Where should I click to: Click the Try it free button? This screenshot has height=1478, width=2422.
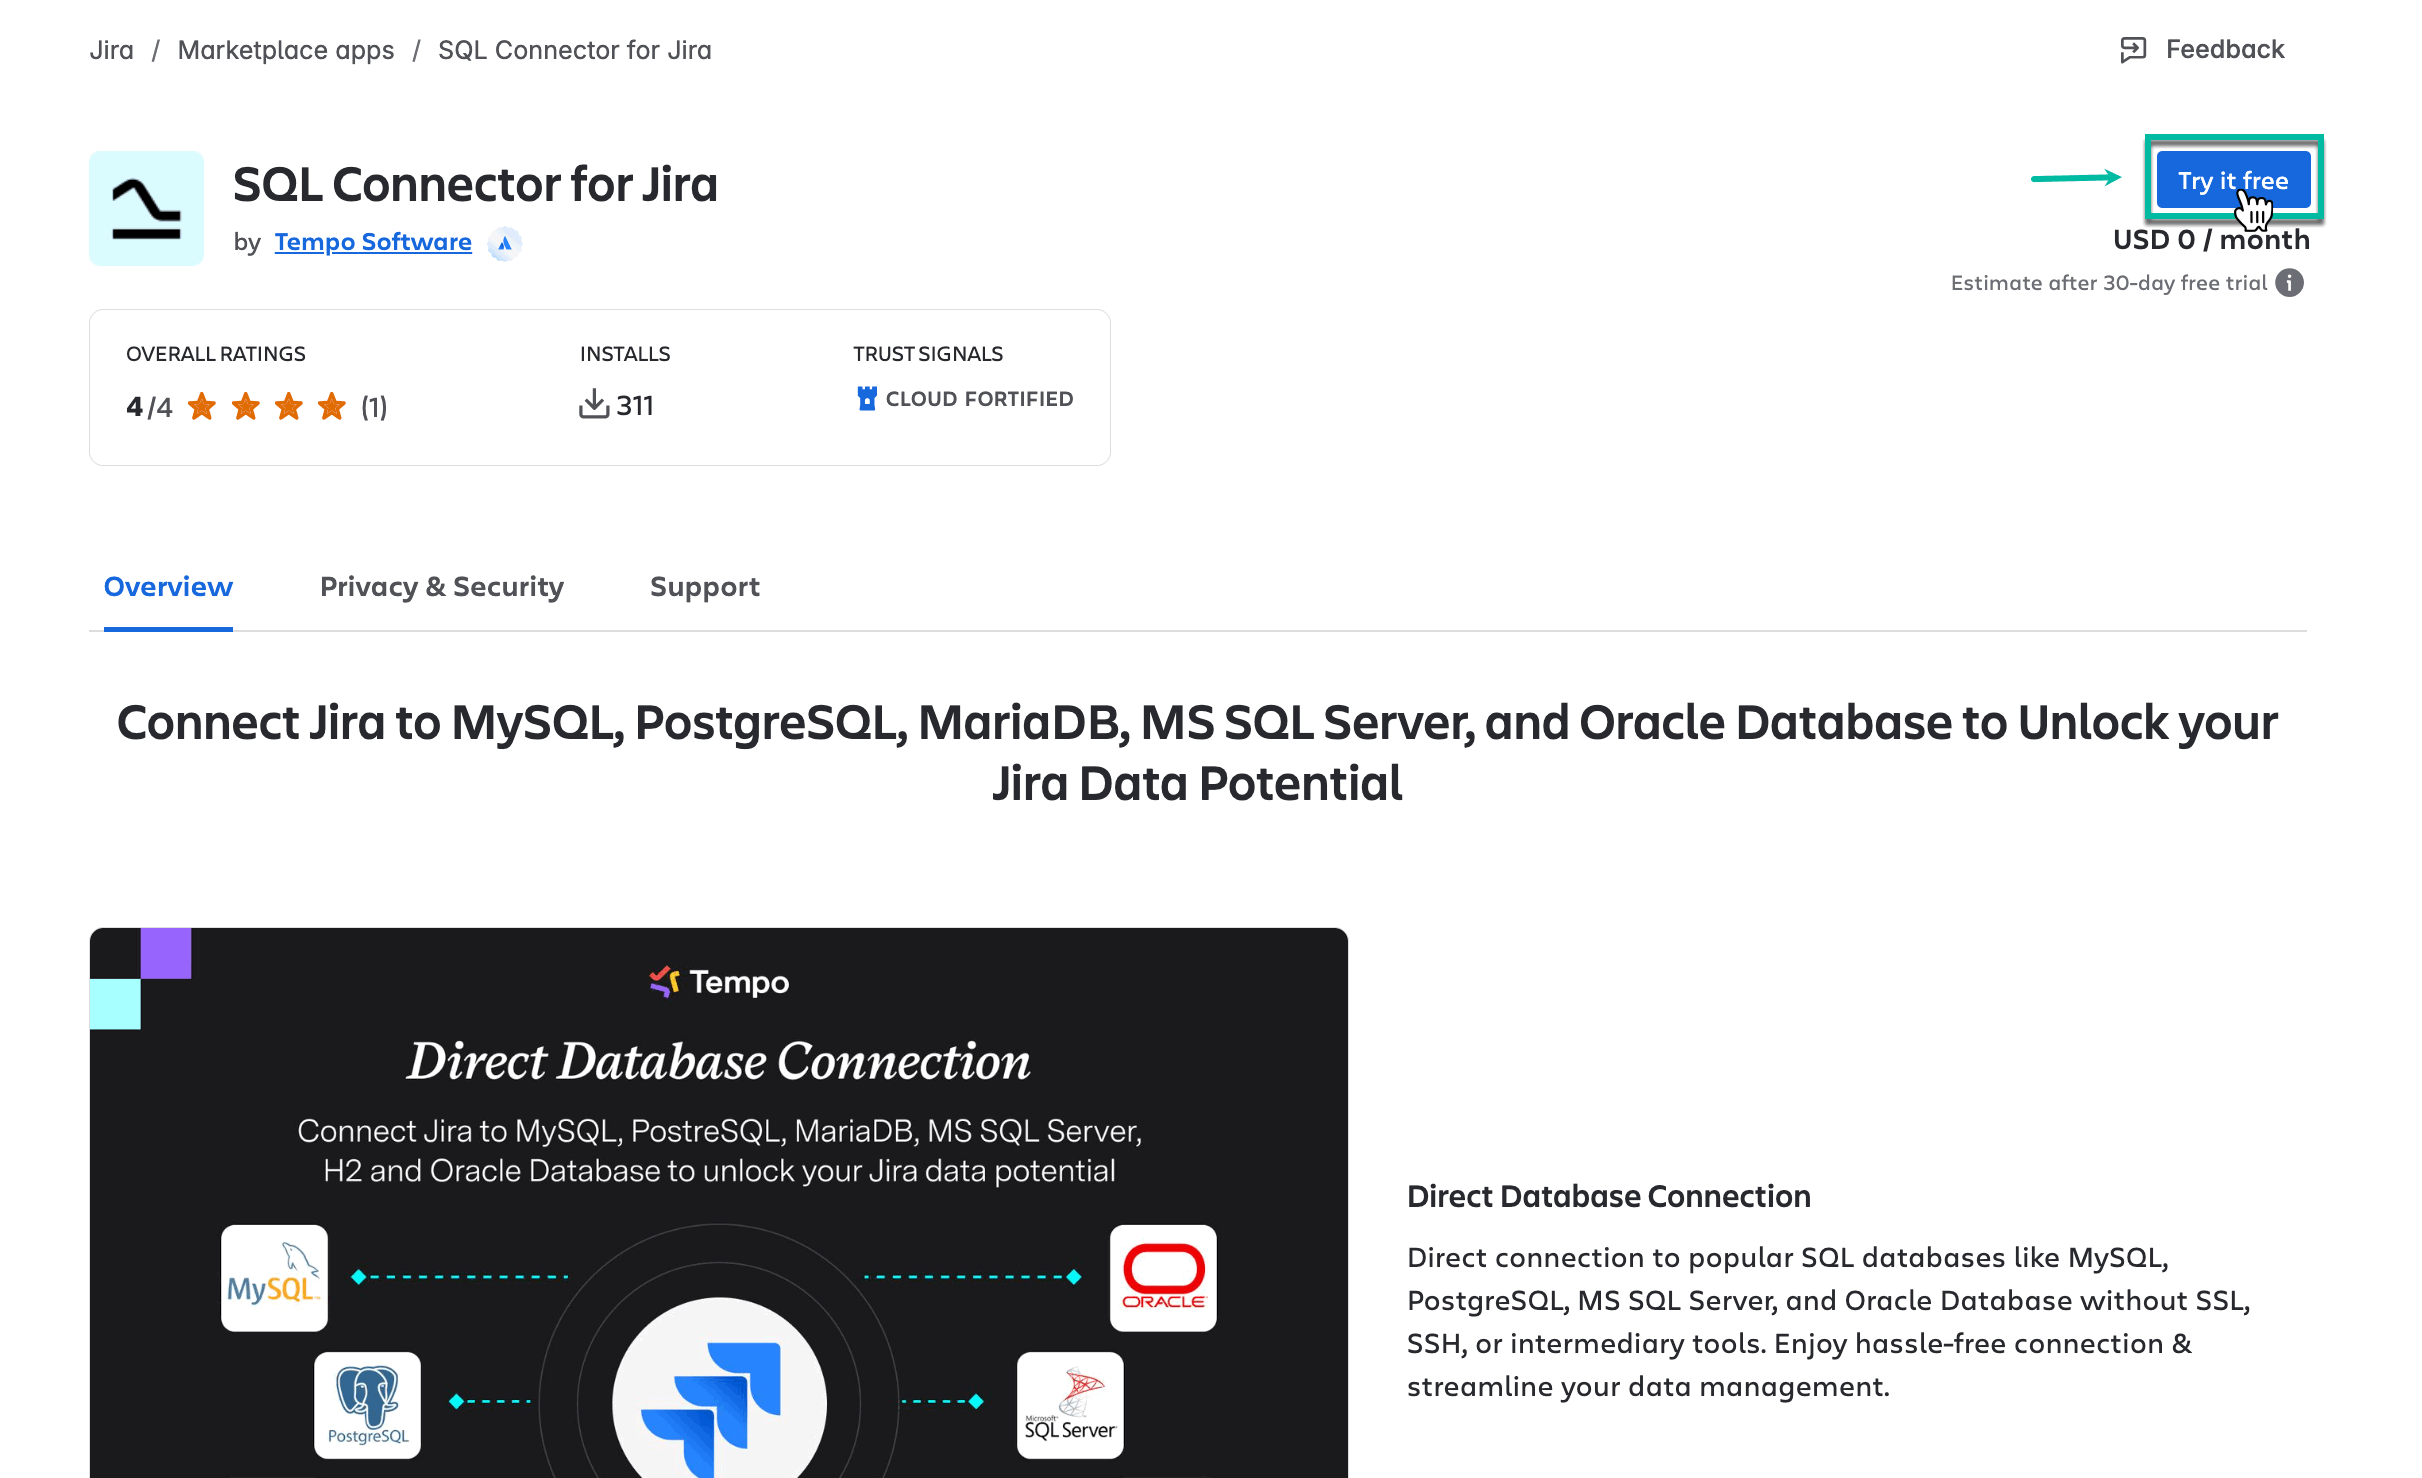point(2233,180)
